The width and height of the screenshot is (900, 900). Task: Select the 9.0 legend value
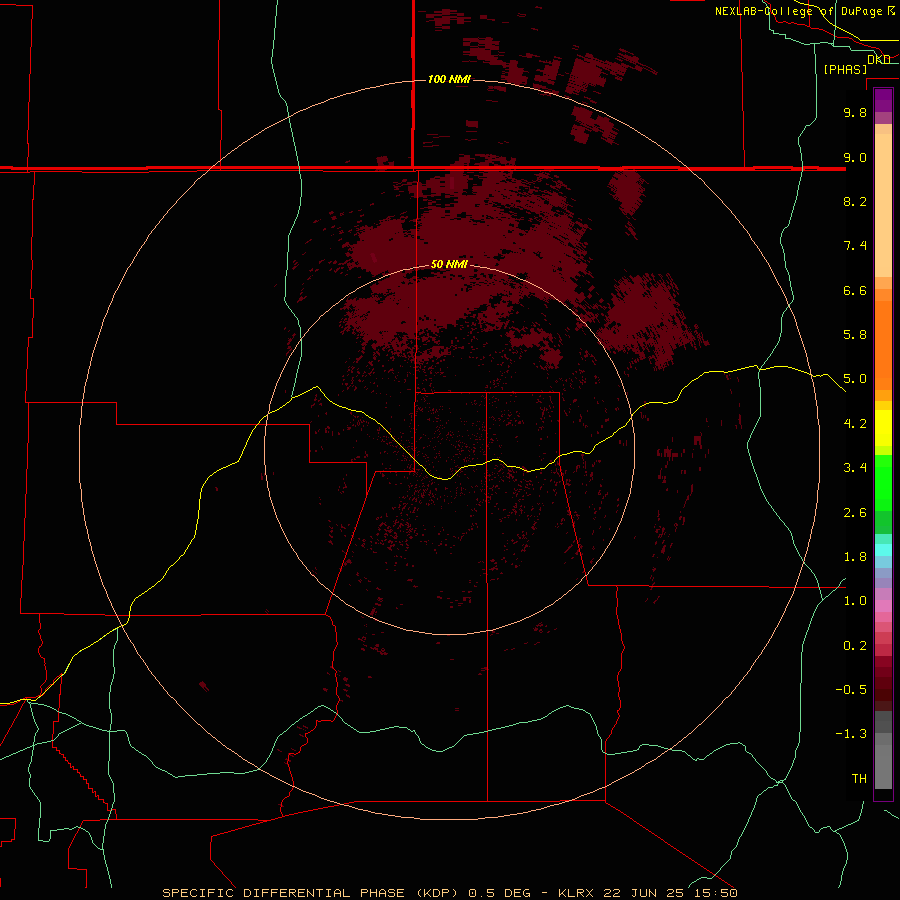[855, 157]
